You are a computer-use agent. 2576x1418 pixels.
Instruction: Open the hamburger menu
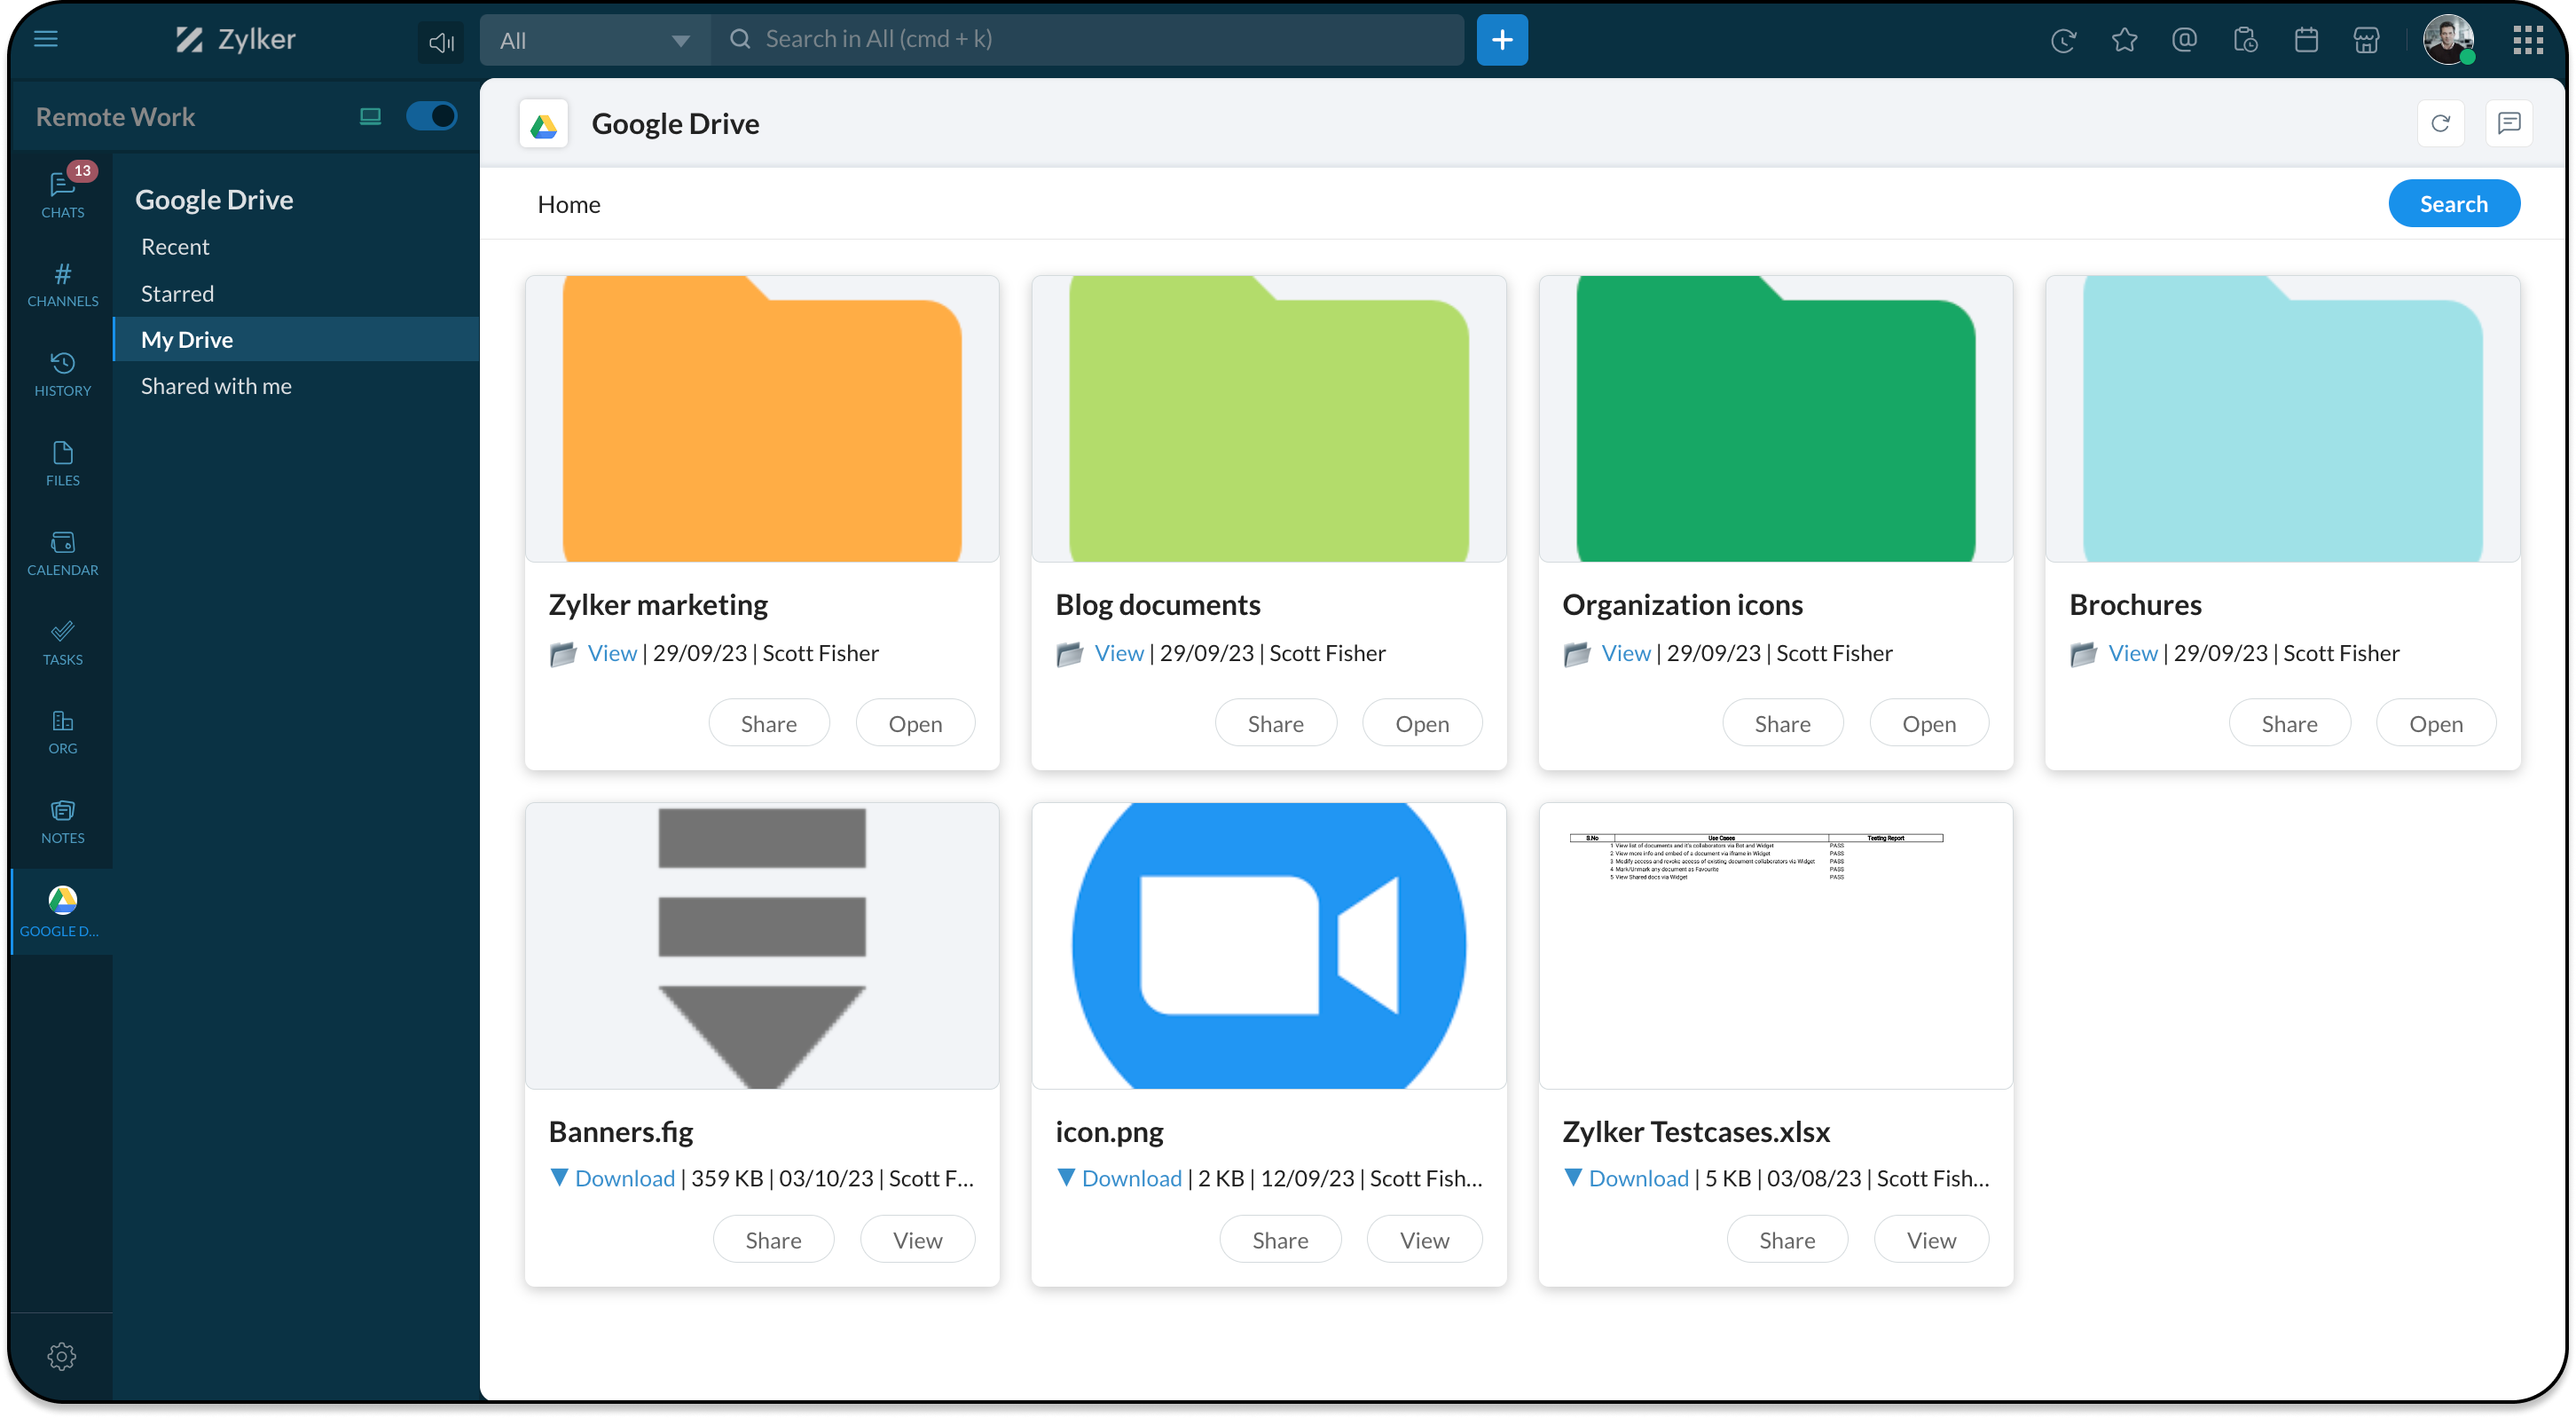[46, 39]
